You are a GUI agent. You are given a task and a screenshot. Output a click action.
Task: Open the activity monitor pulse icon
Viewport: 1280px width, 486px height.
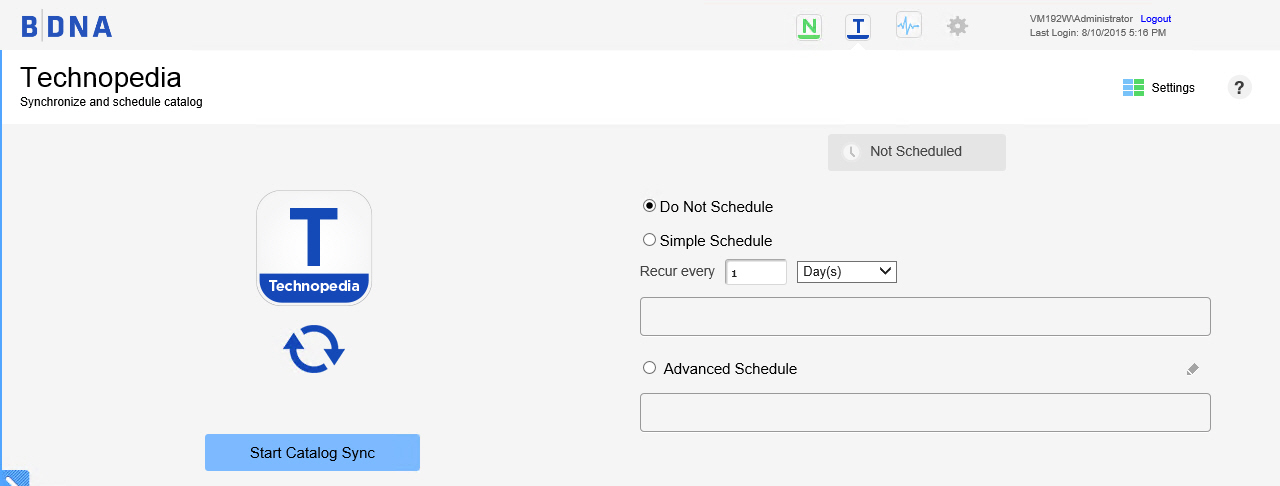[x=908, y=27]
